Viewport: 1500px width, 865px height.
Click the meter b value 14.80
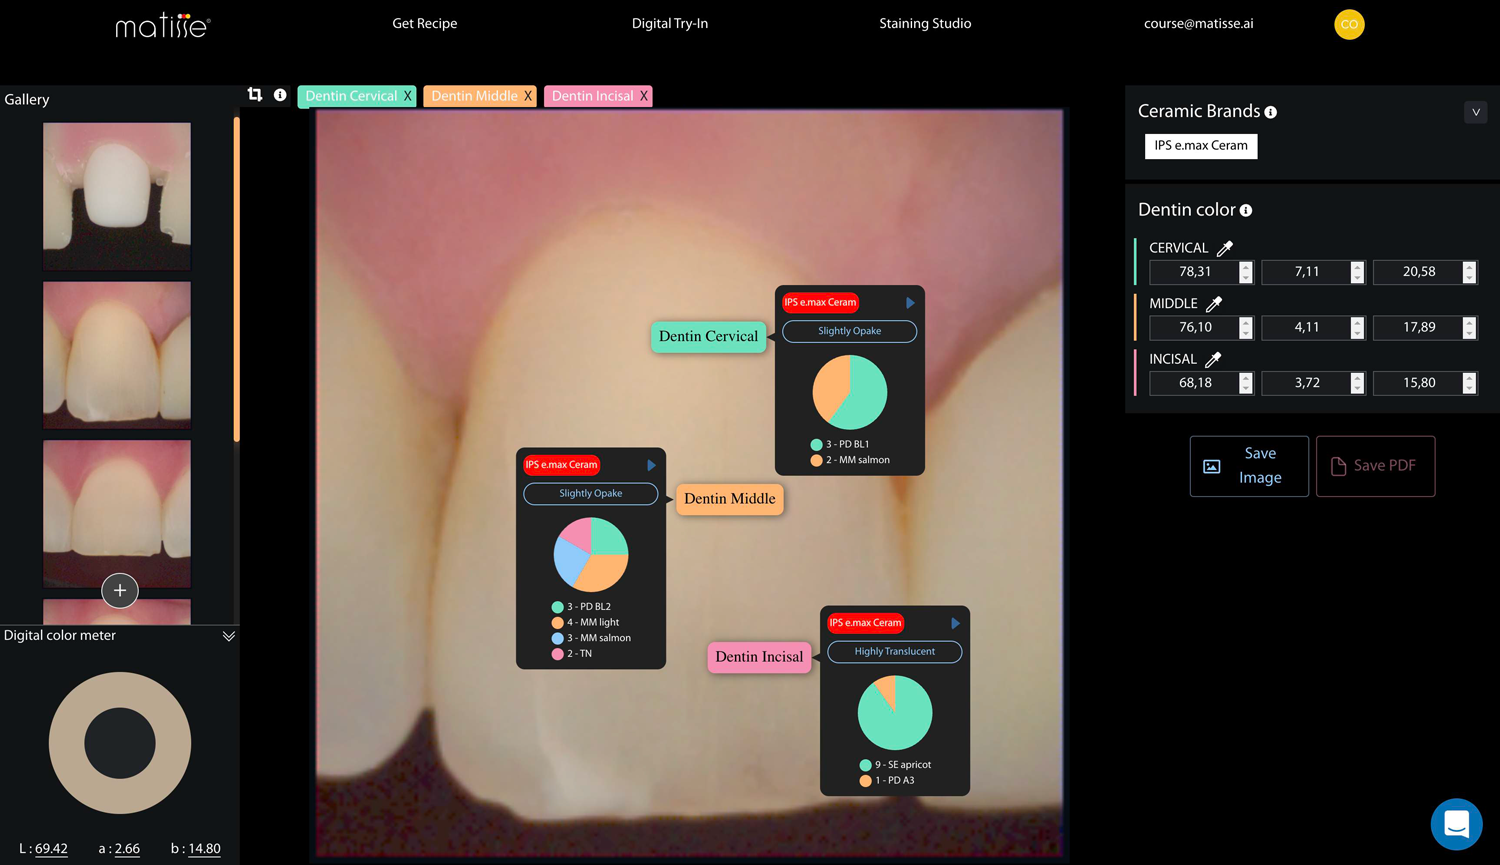coord(204,849)
